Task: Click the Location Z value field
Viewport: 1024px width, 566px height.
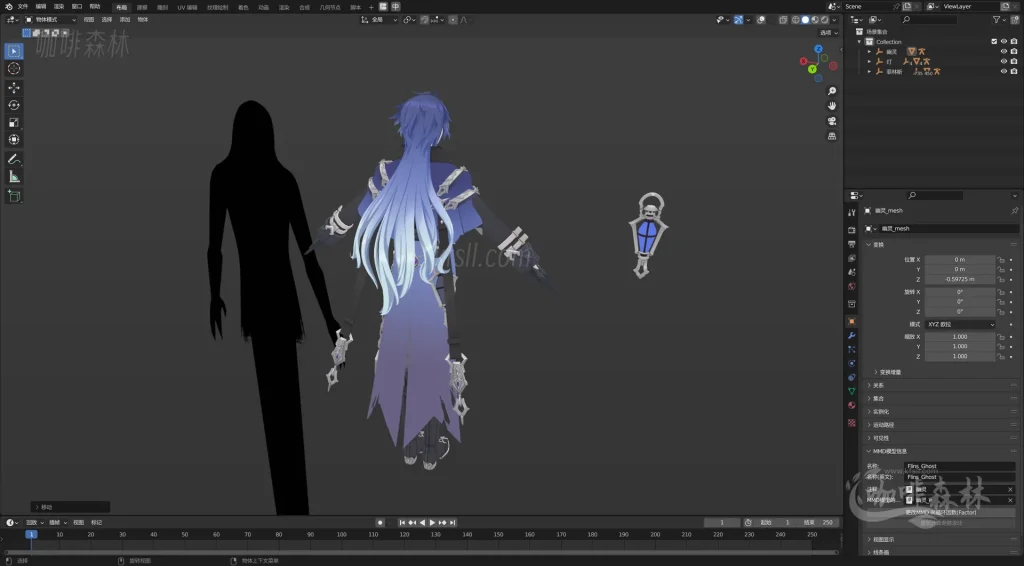Action: point(959,279)
